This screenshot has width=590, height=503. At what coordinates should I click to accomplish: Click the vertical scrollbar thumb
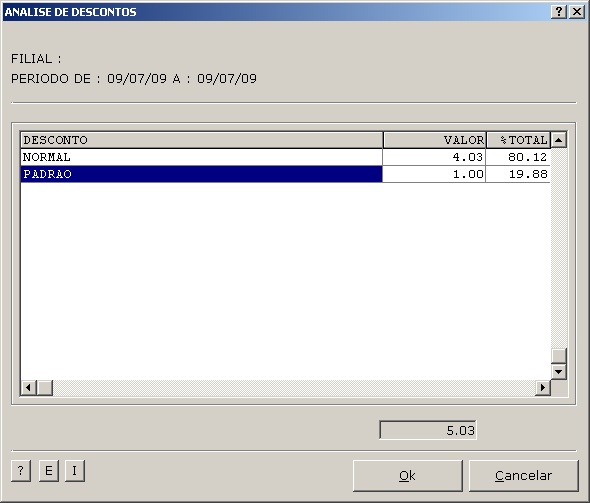(x=559, y=356)
